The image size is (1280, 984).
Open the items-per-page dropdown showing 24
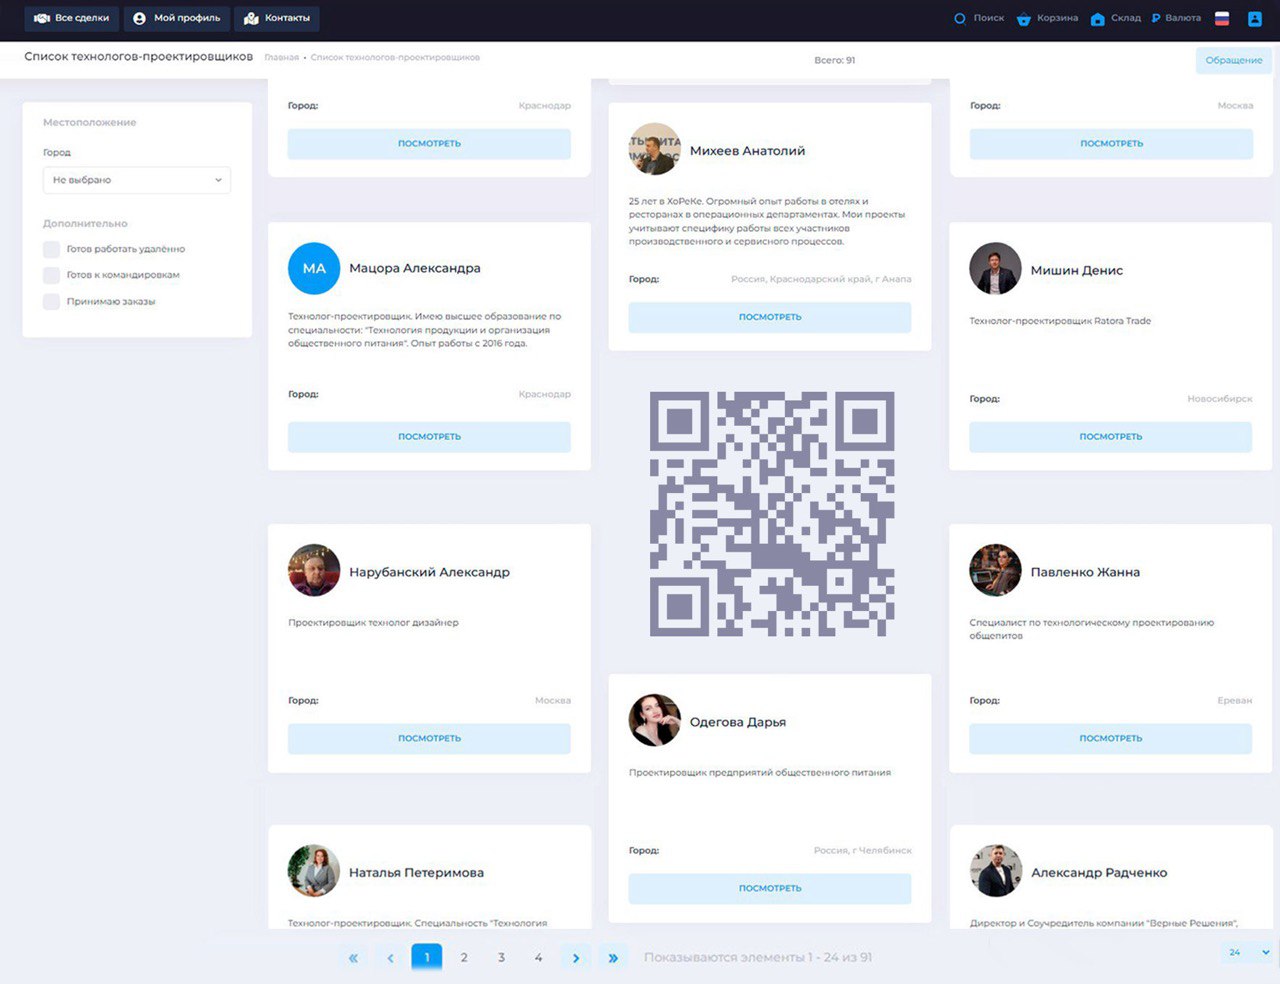pyautogui.click(x=1248, y=953)
